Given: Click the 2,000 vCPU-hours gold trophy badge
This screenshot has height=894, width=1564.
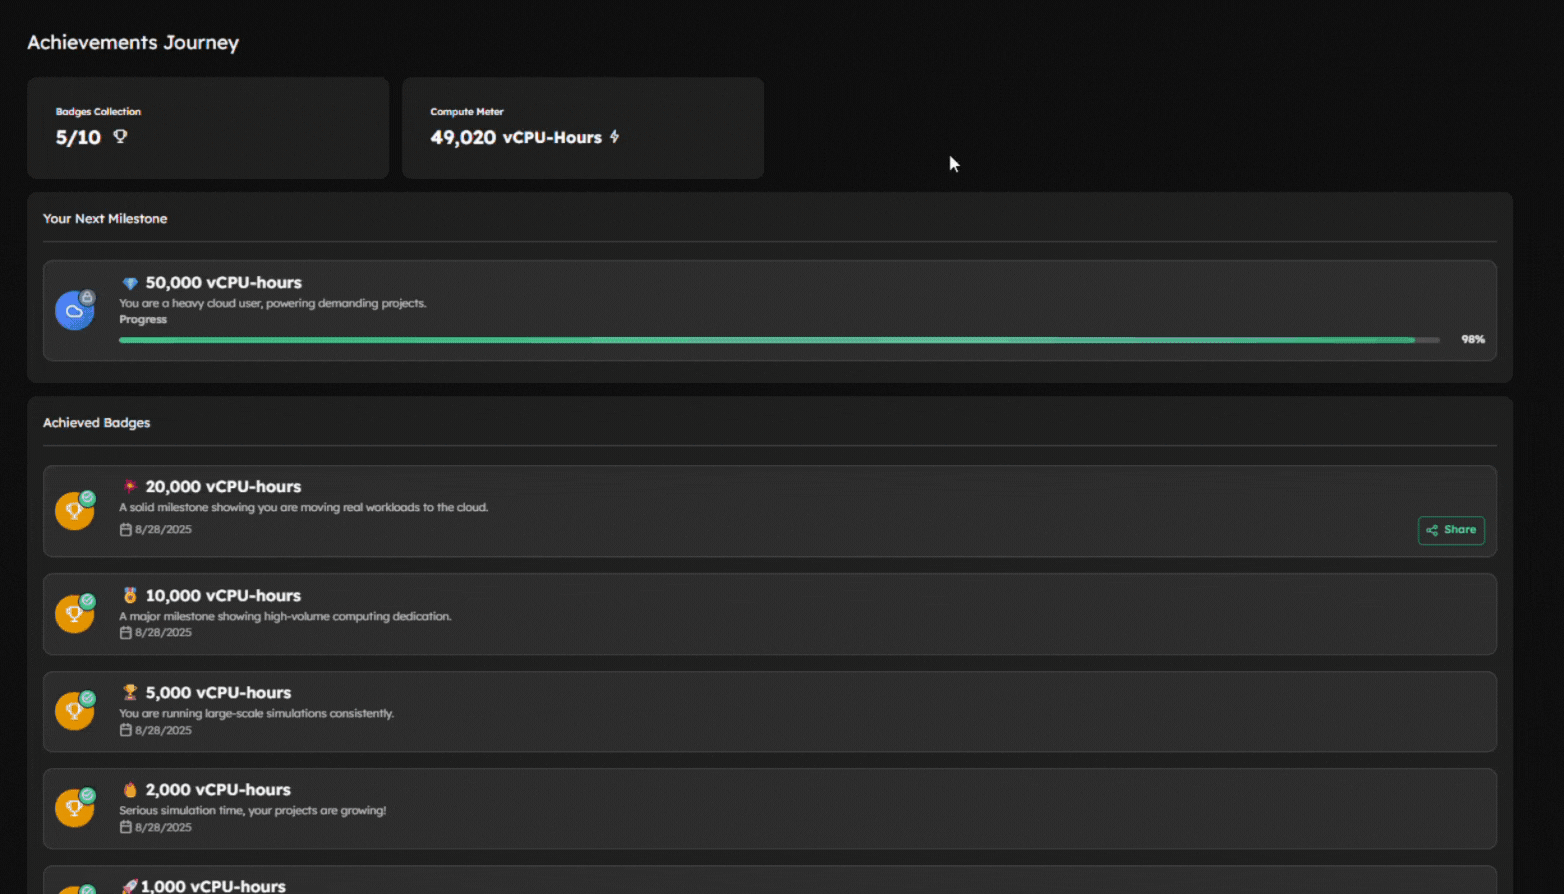Looking at the screenshot, I should pyautogui.click(x=75, y=808).
